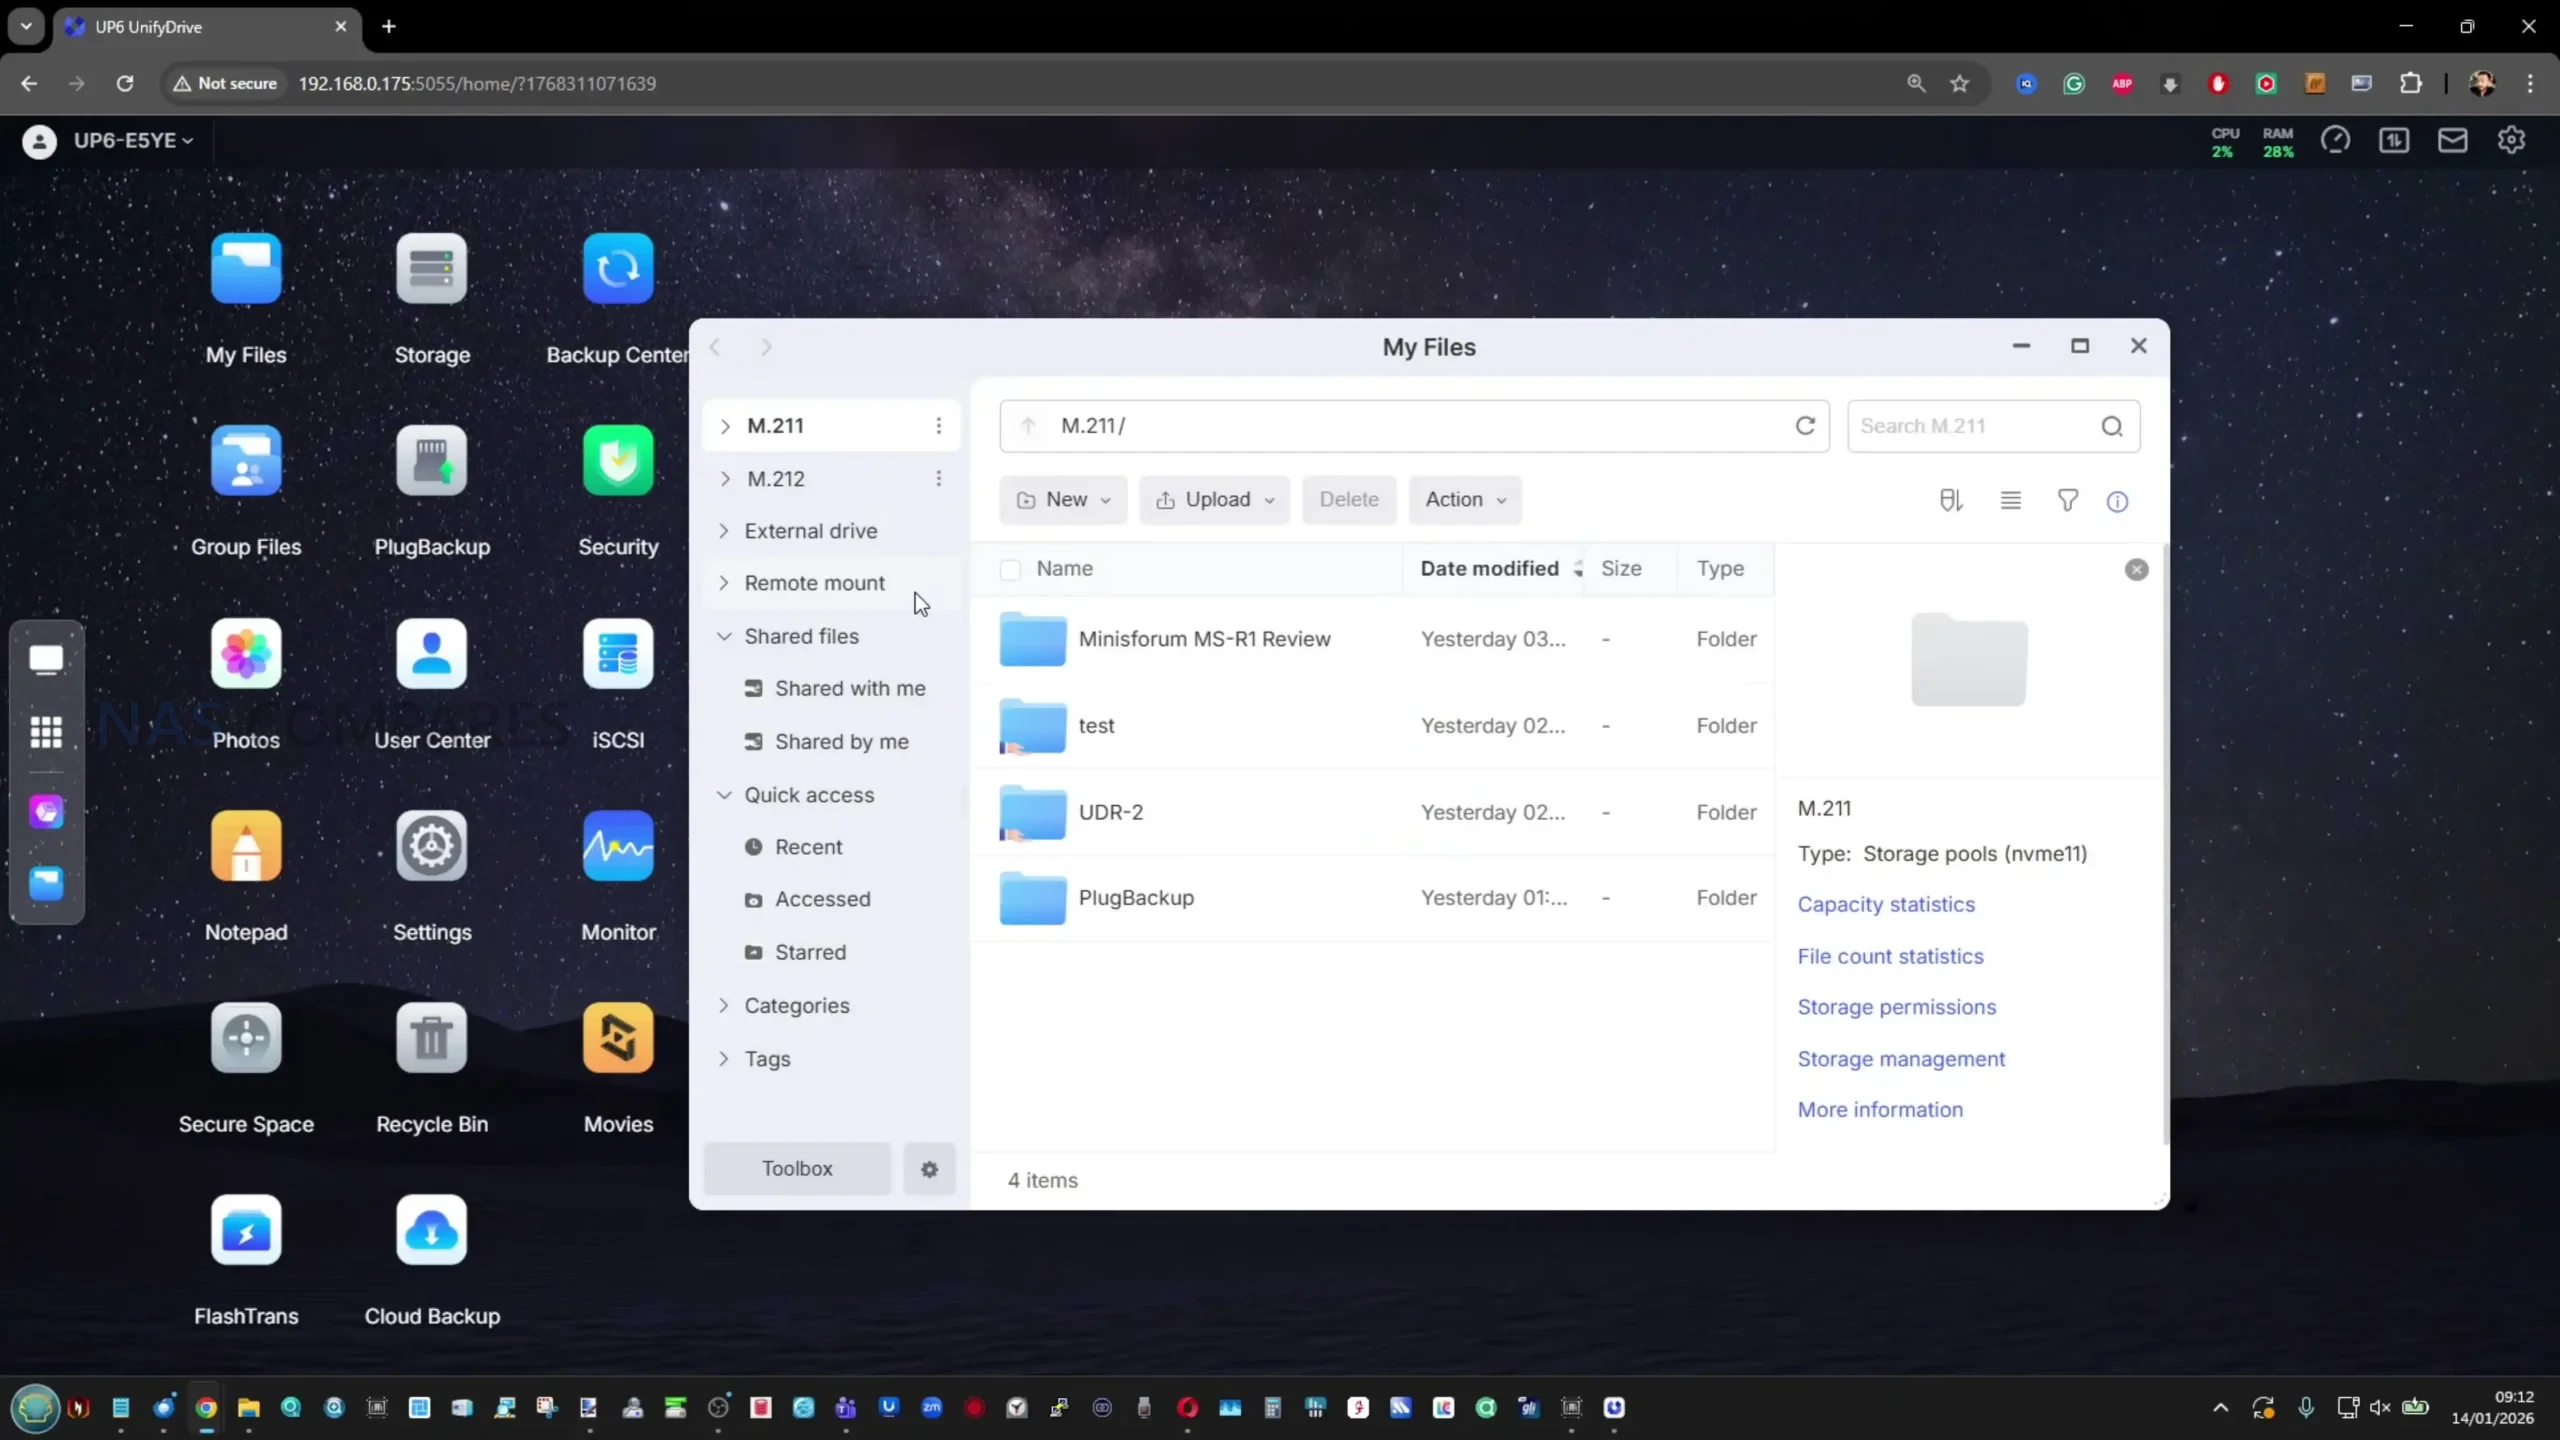This screenshot has width=2560, height=1440.
Task: Open the Toolbox gear settings icon
Action: [x=929, y=1169]
